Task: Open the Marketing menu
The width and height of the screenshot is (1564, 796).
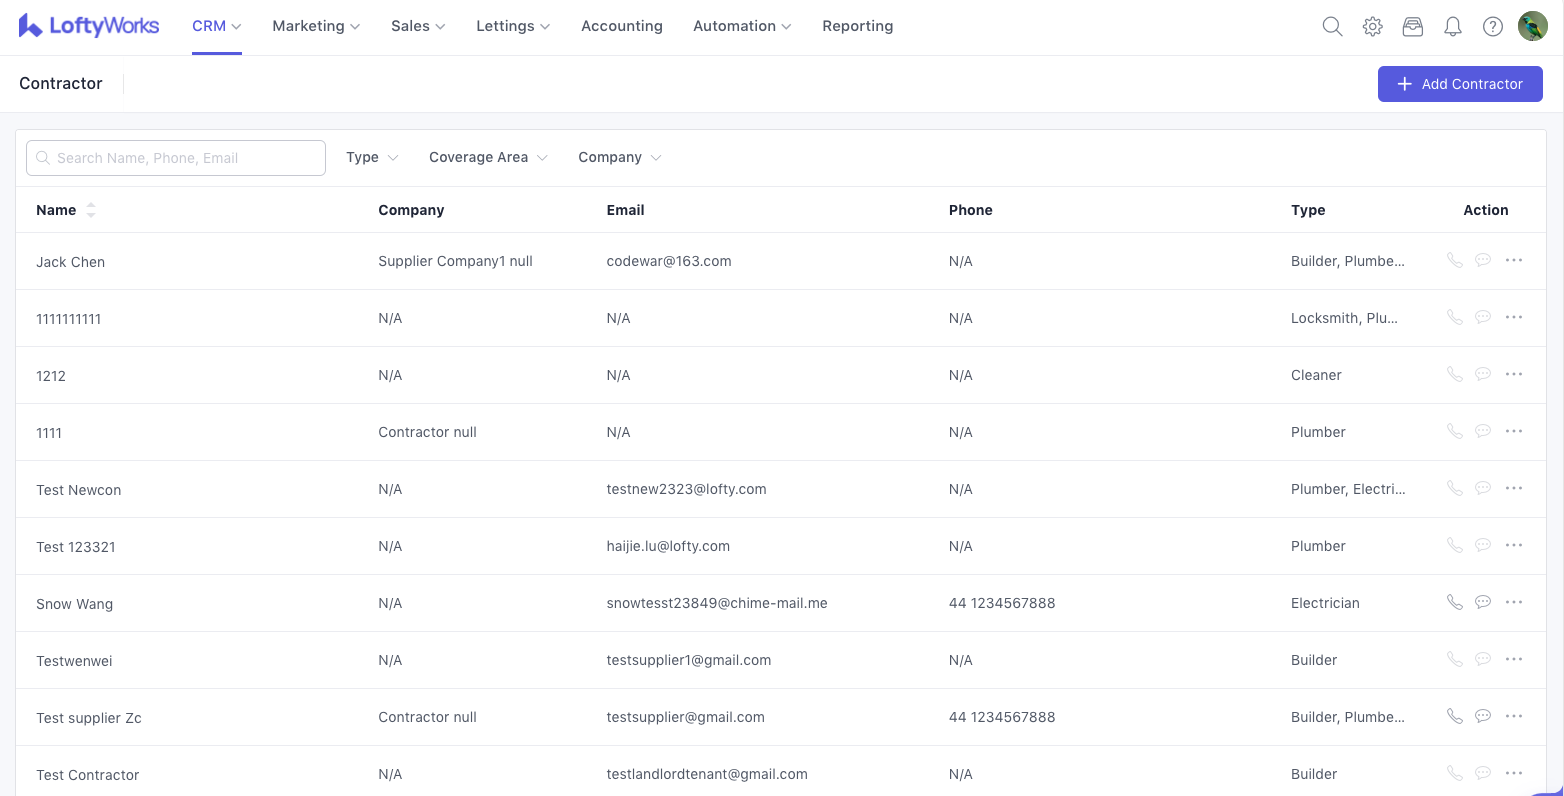Action: 315,27
